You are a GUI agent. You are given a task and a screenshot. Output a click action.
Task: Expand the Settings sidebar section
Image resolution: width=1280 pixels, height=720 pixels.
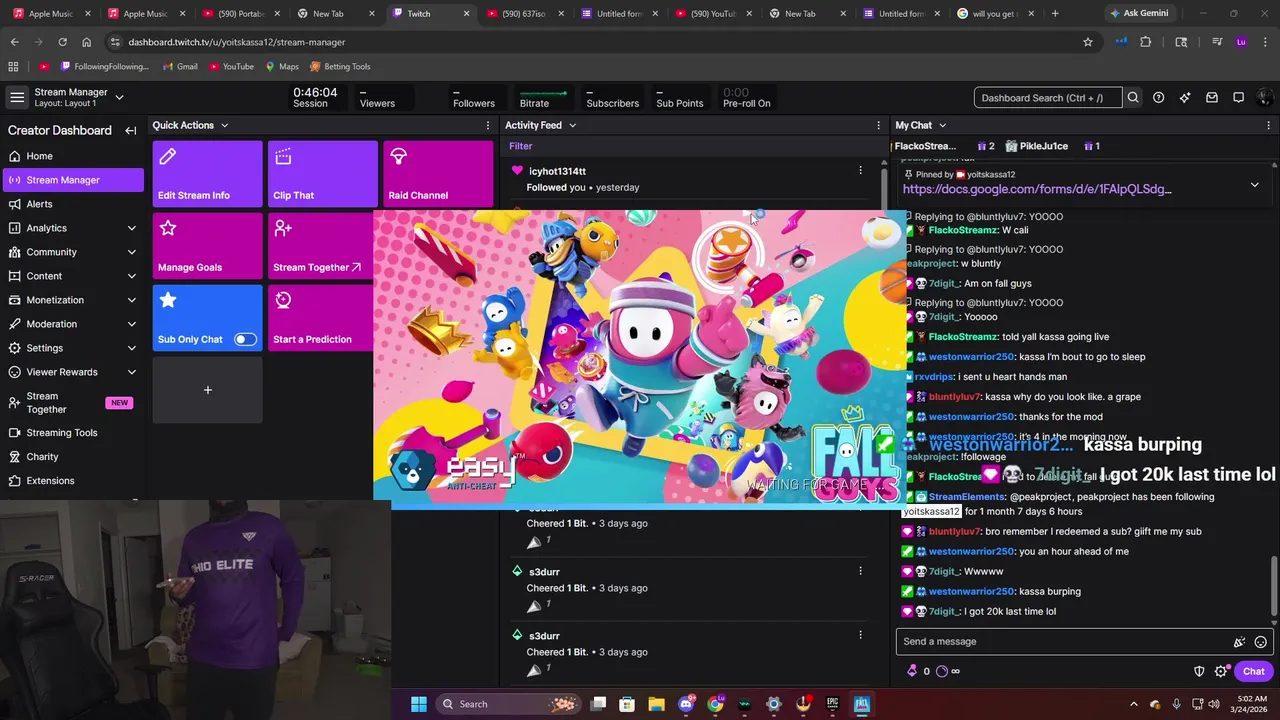coord(131,348)
